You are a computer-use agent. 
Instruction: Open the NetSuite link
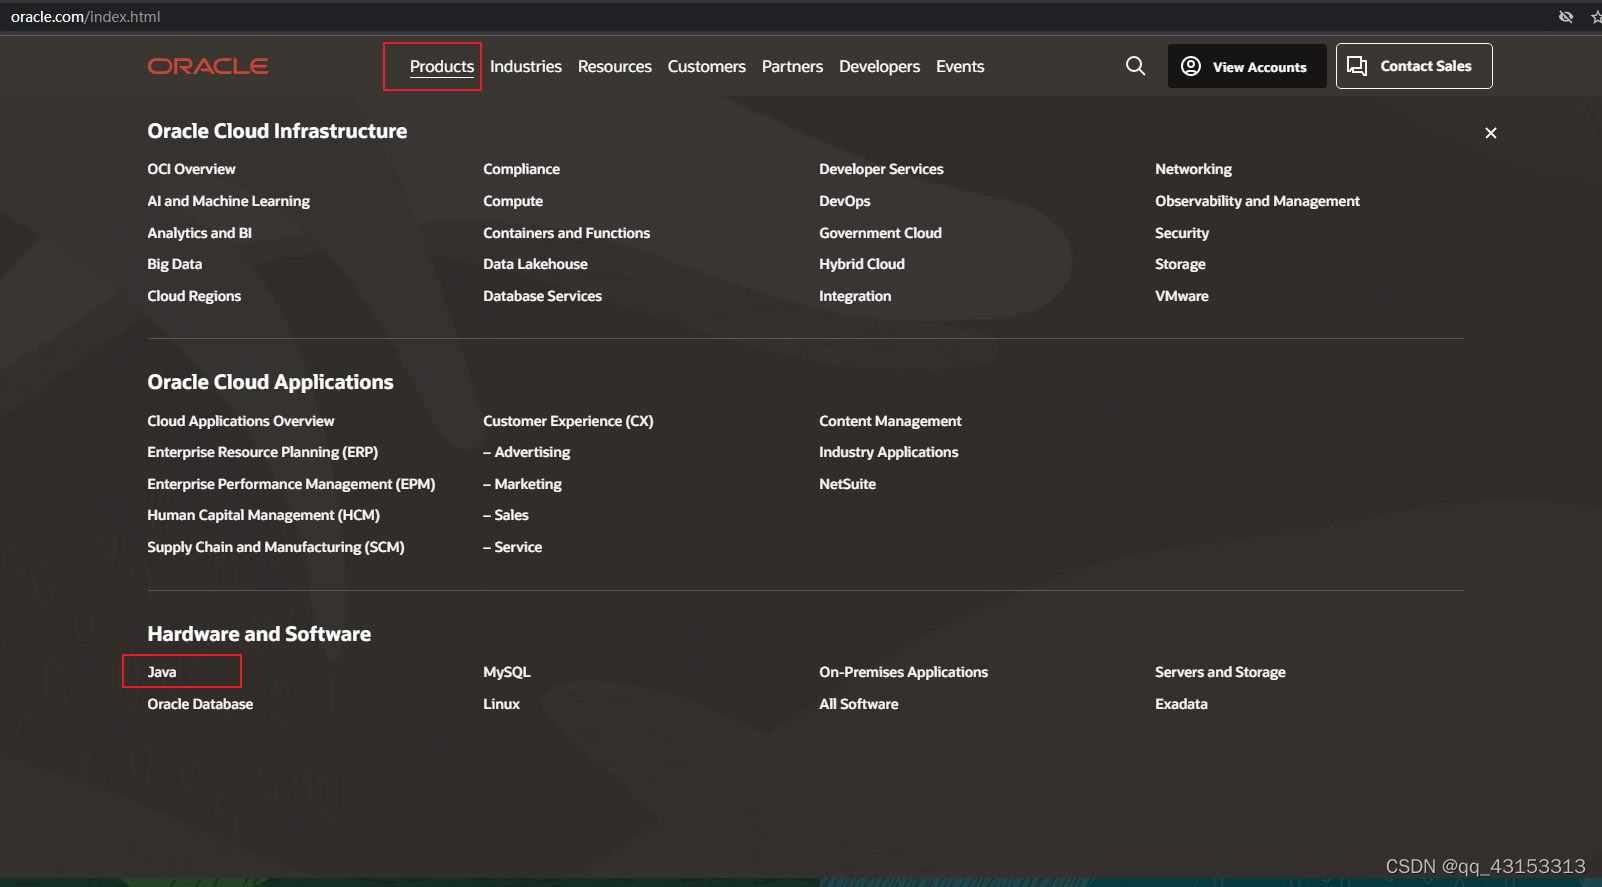click(x=847, y=484)
